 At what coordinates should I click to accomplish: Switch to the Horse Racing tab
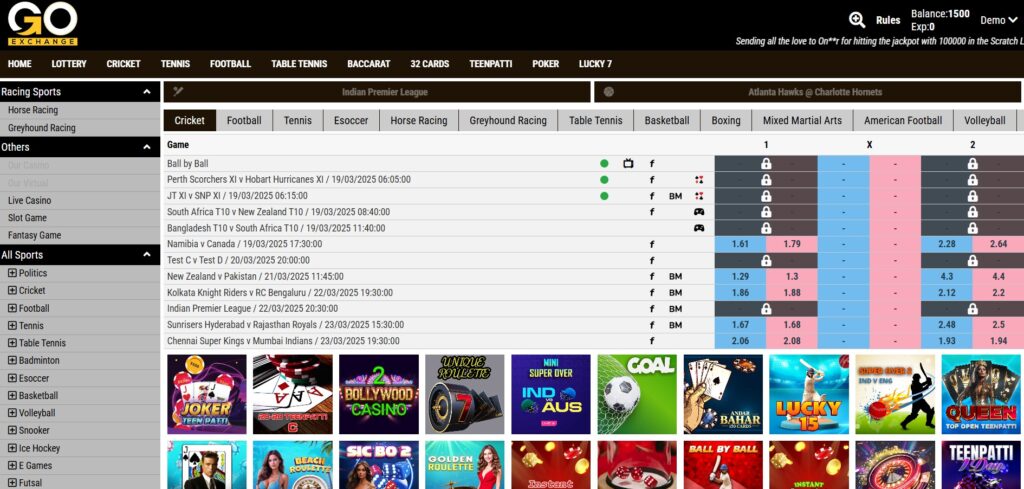click(418, 121)
